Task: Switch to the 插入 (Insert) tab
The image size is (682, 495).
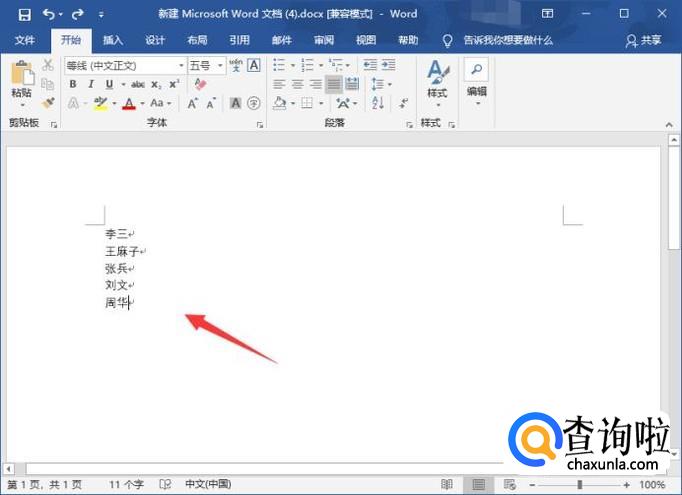Action: coord(113,40)
